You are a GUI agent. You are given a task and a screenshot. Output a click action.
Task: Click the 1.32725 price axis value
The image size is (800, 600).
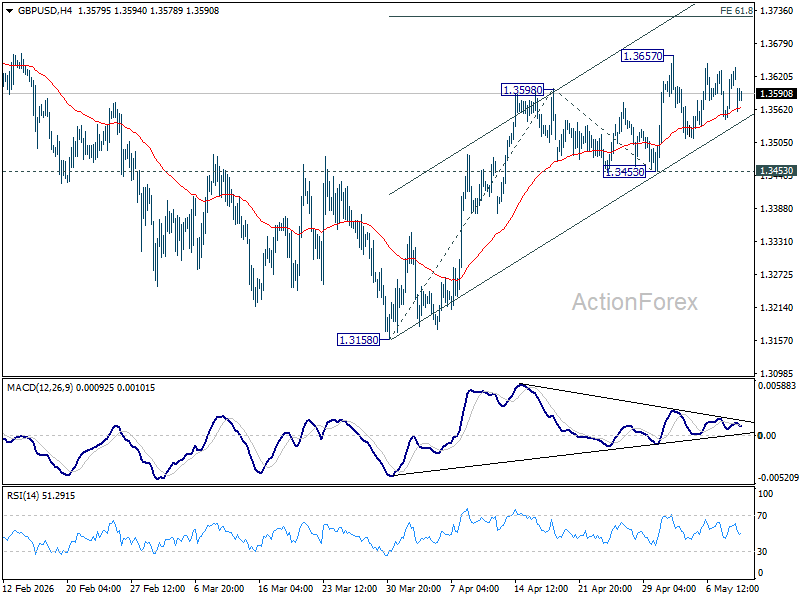[x=777, y=275]
